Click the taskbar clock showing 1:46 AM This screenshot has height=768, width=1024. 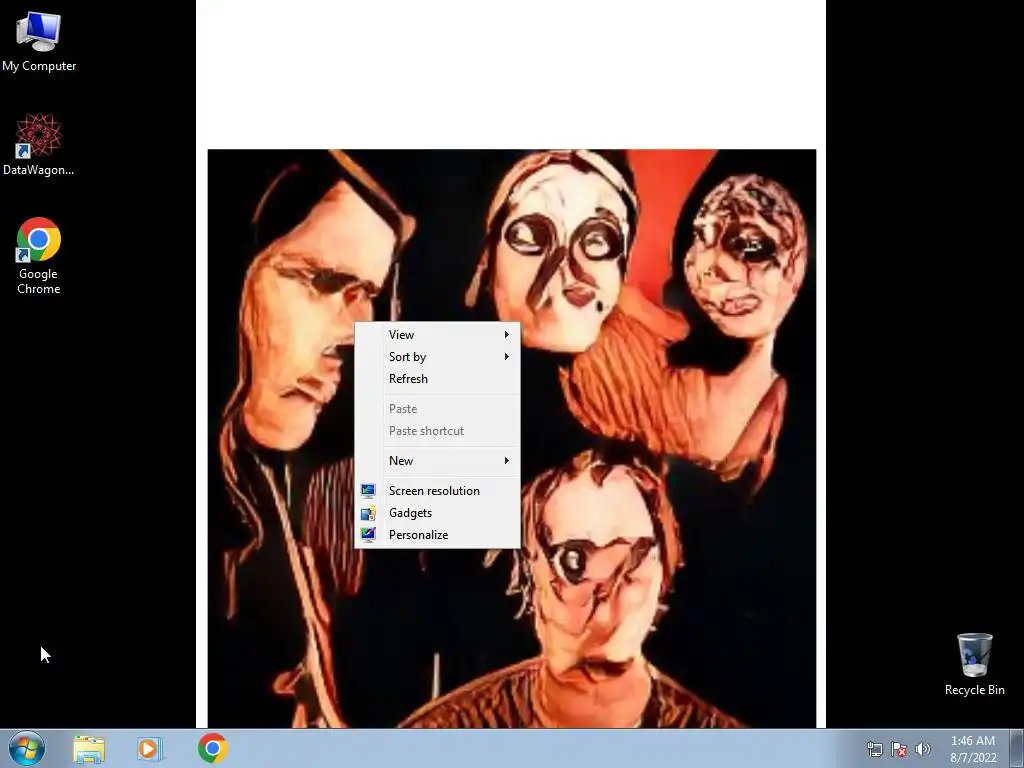tap(973, 749)
